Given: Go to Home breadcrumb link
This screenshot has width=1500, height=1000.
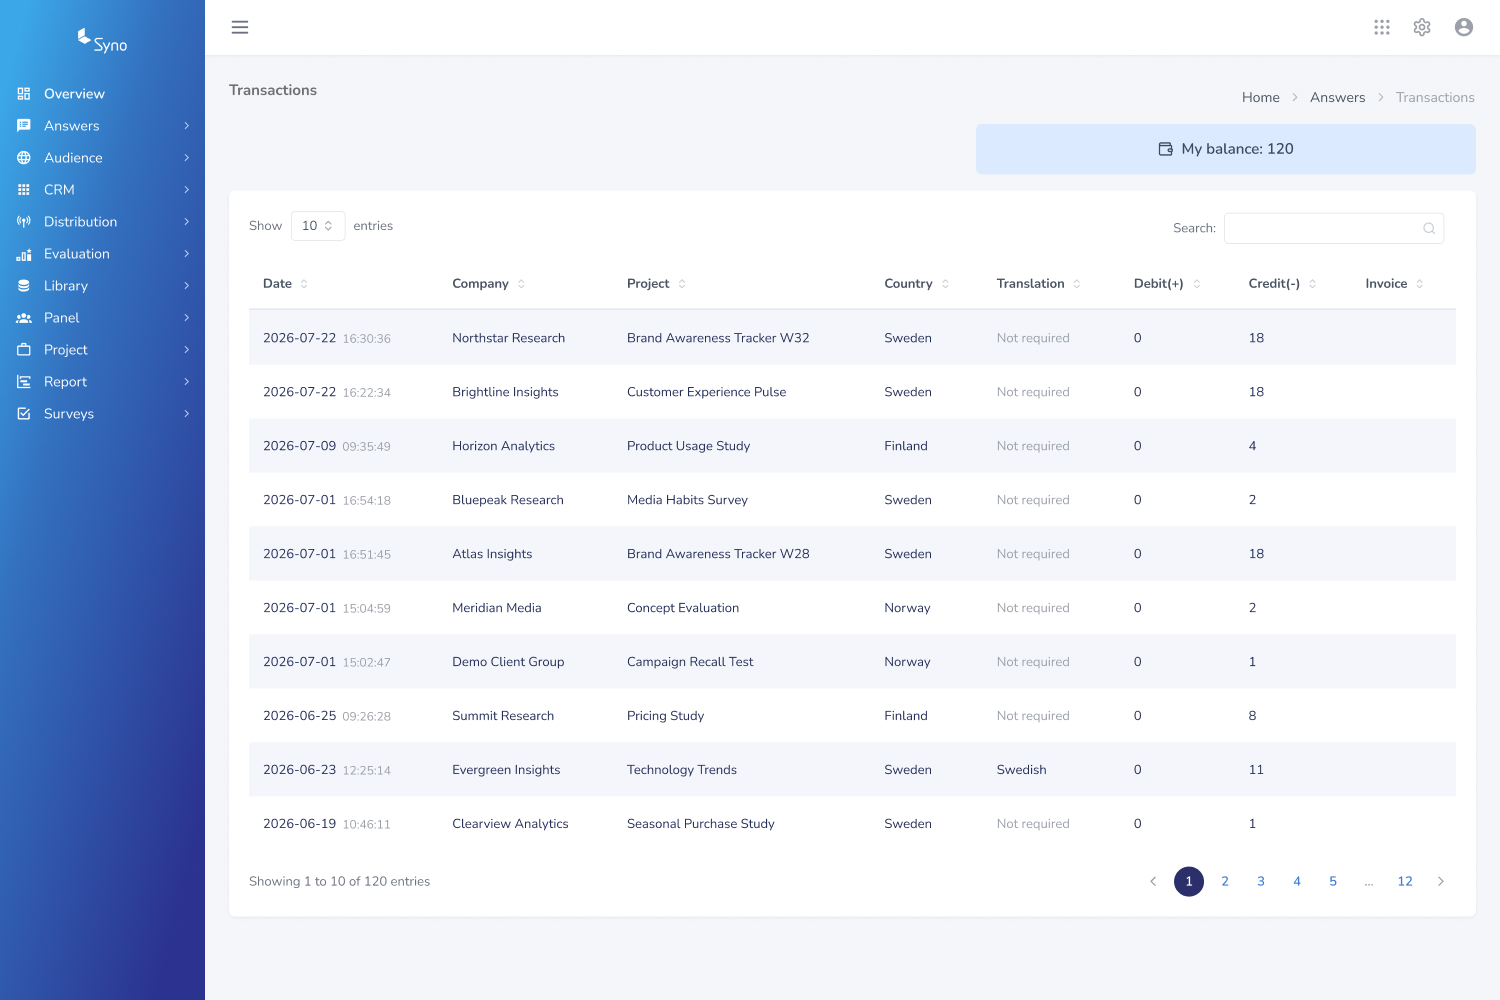Looking at the screenshot, I should point(1261,97).
